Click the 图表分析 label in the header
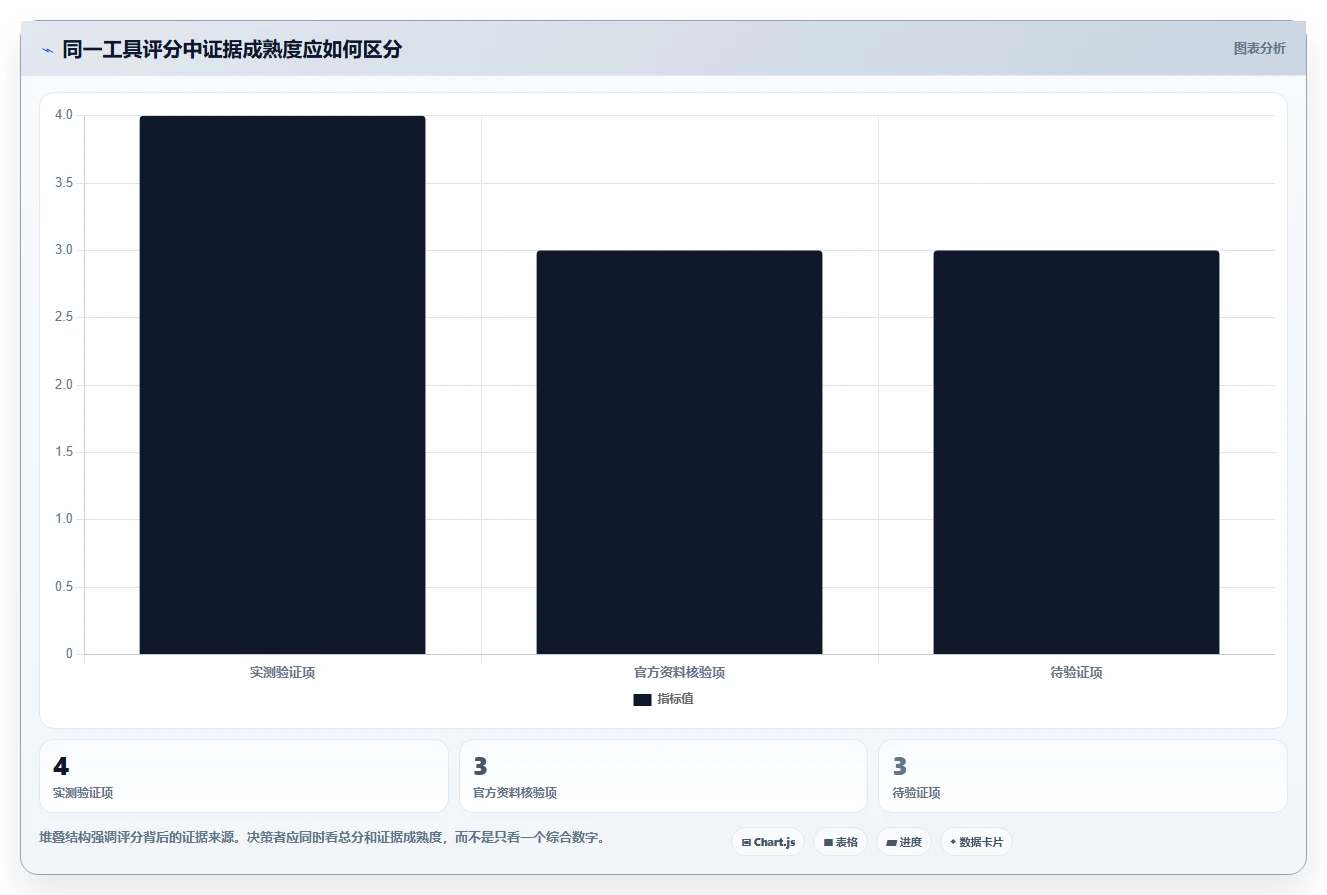The width and height of the screenshot is (1327, 895). (x=1259, y=48)
